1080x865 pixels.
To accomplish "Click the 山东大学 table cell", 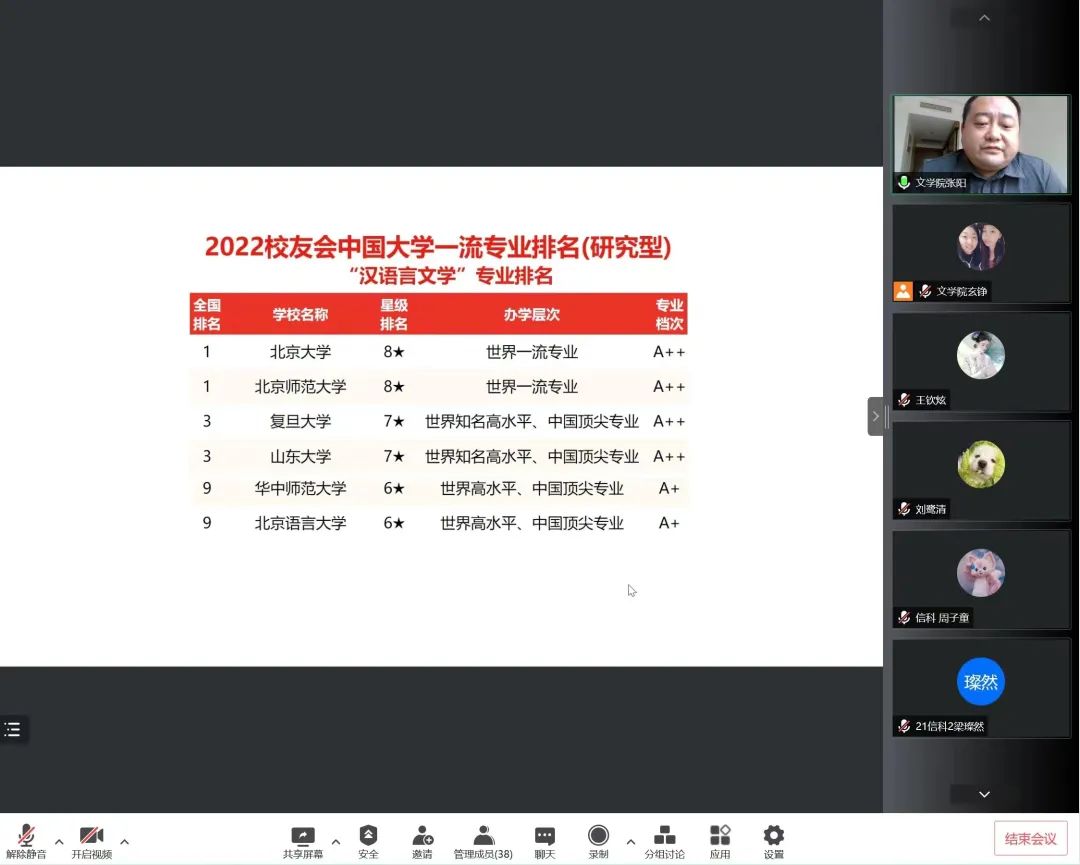I will tap(300, 456).
